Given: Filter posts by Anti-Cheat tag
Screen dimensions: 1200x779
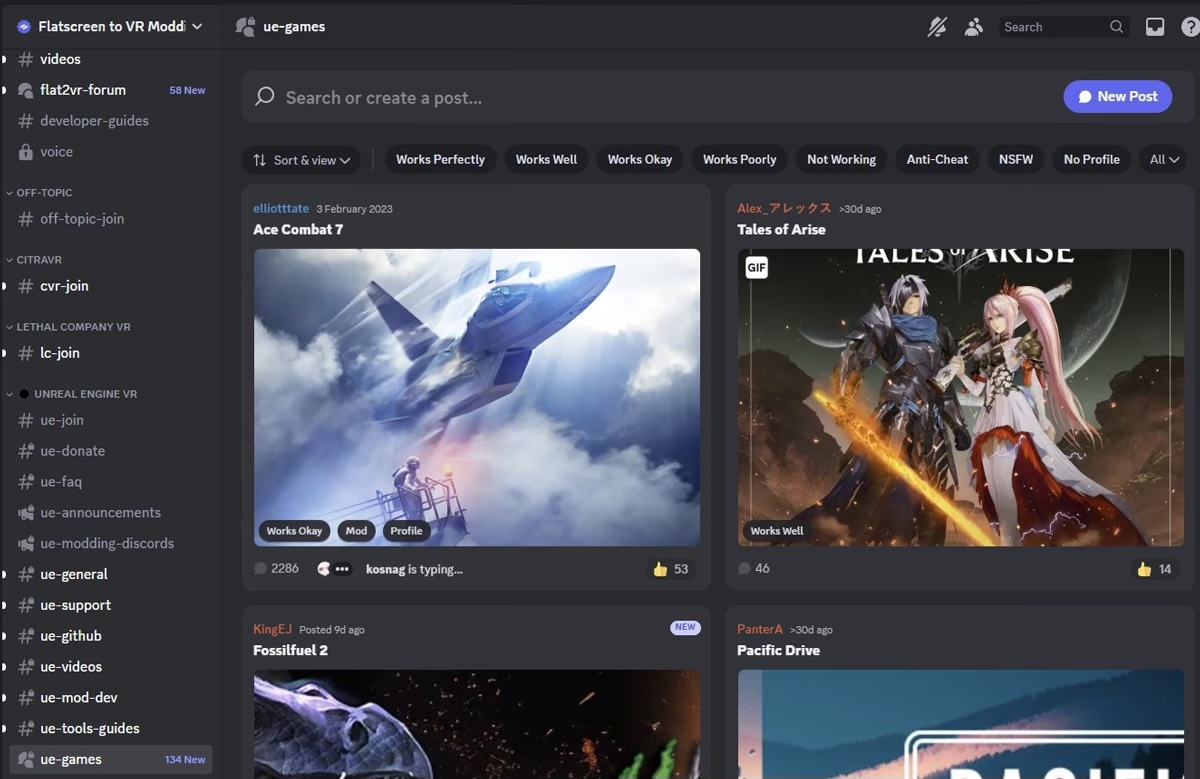Looking at the screenshot, I should (x=937, y=160).
